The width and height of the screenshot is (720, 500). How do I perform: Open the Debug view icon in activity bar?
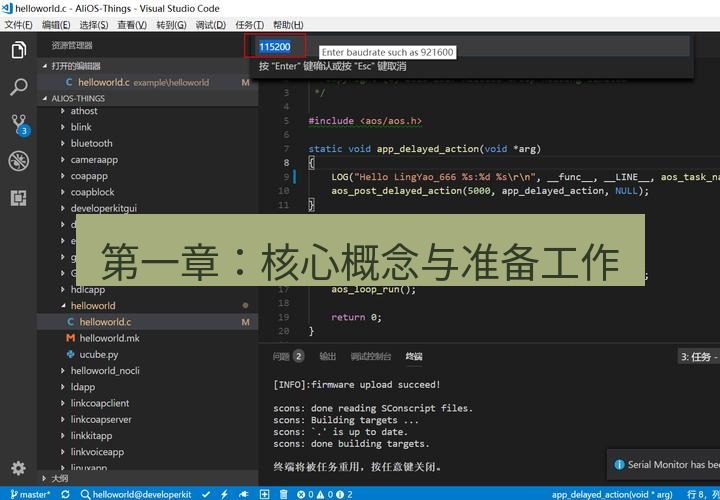[18, 161]
